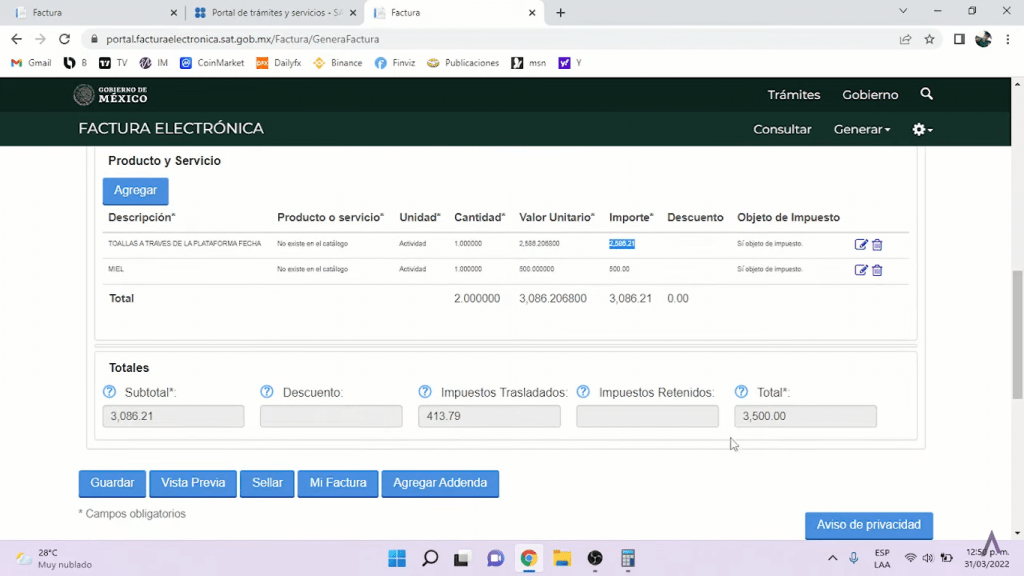Close the active Factura tab
This screenshot has height=576, width=1024.
tap(532, 12)
